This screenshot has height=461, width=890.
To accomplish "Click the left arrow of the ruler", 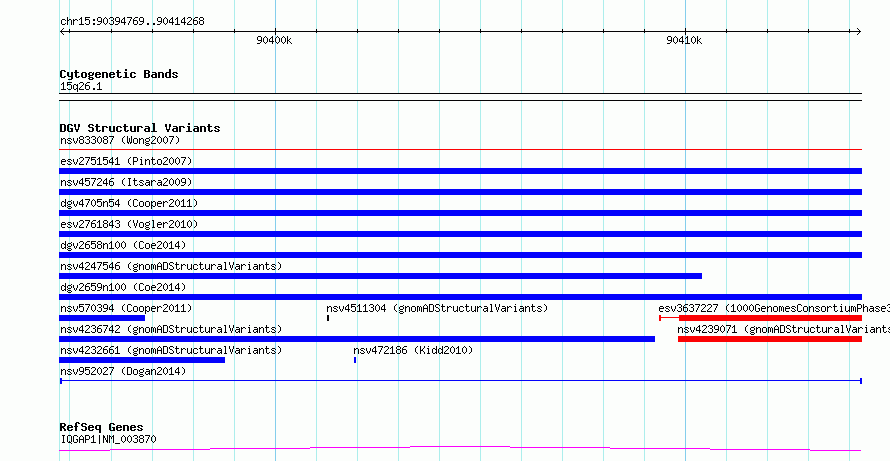I will pyautogui.click(x=63, y=31).
